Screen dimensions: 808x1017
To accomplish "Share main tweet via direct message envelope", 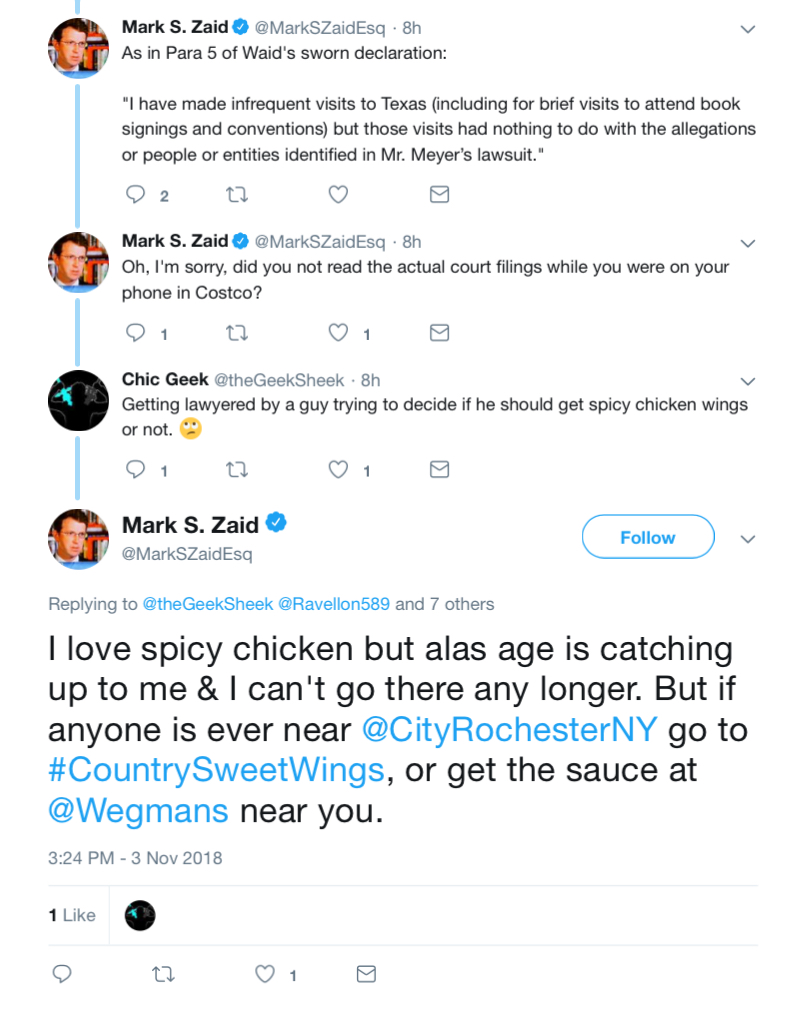I will (x=366, y=974).
